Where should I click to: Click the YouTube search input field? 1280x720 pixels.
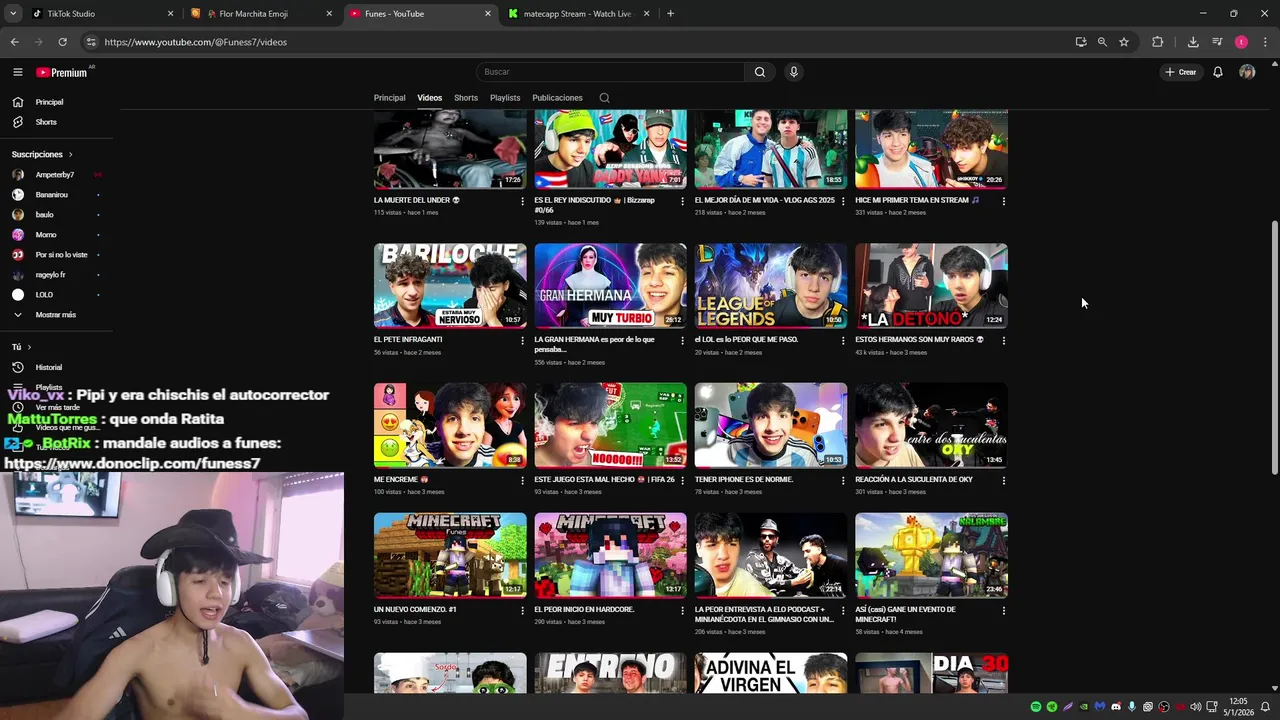pyautogui.click(x=610, y=72)
